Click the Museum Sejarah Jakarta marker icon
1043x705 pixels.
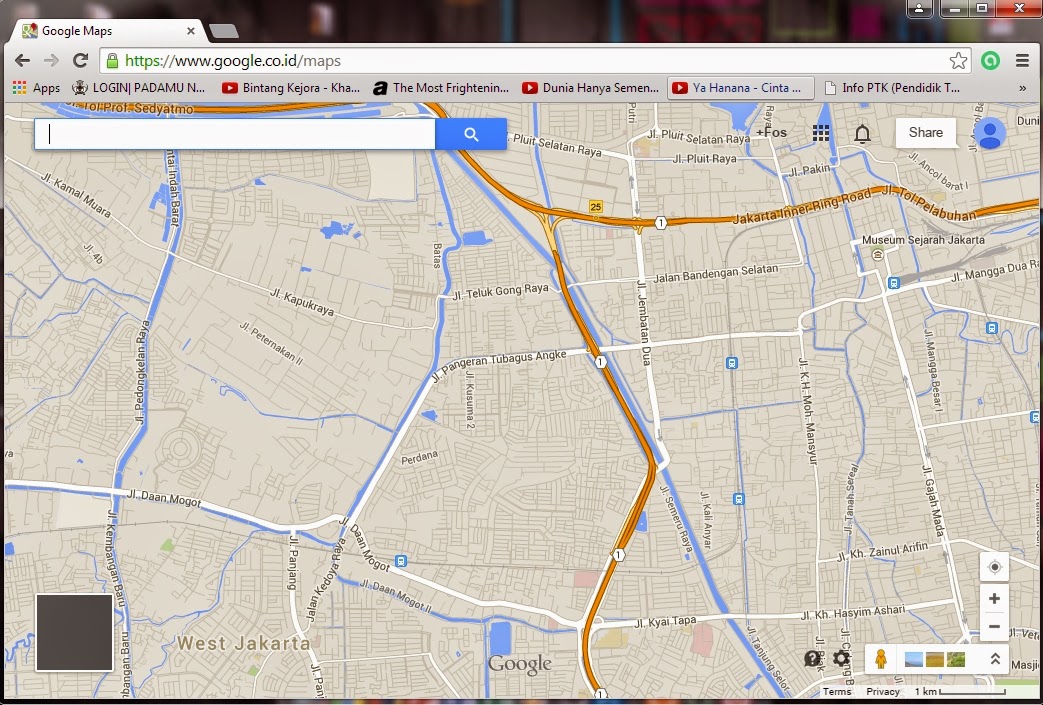877,254
